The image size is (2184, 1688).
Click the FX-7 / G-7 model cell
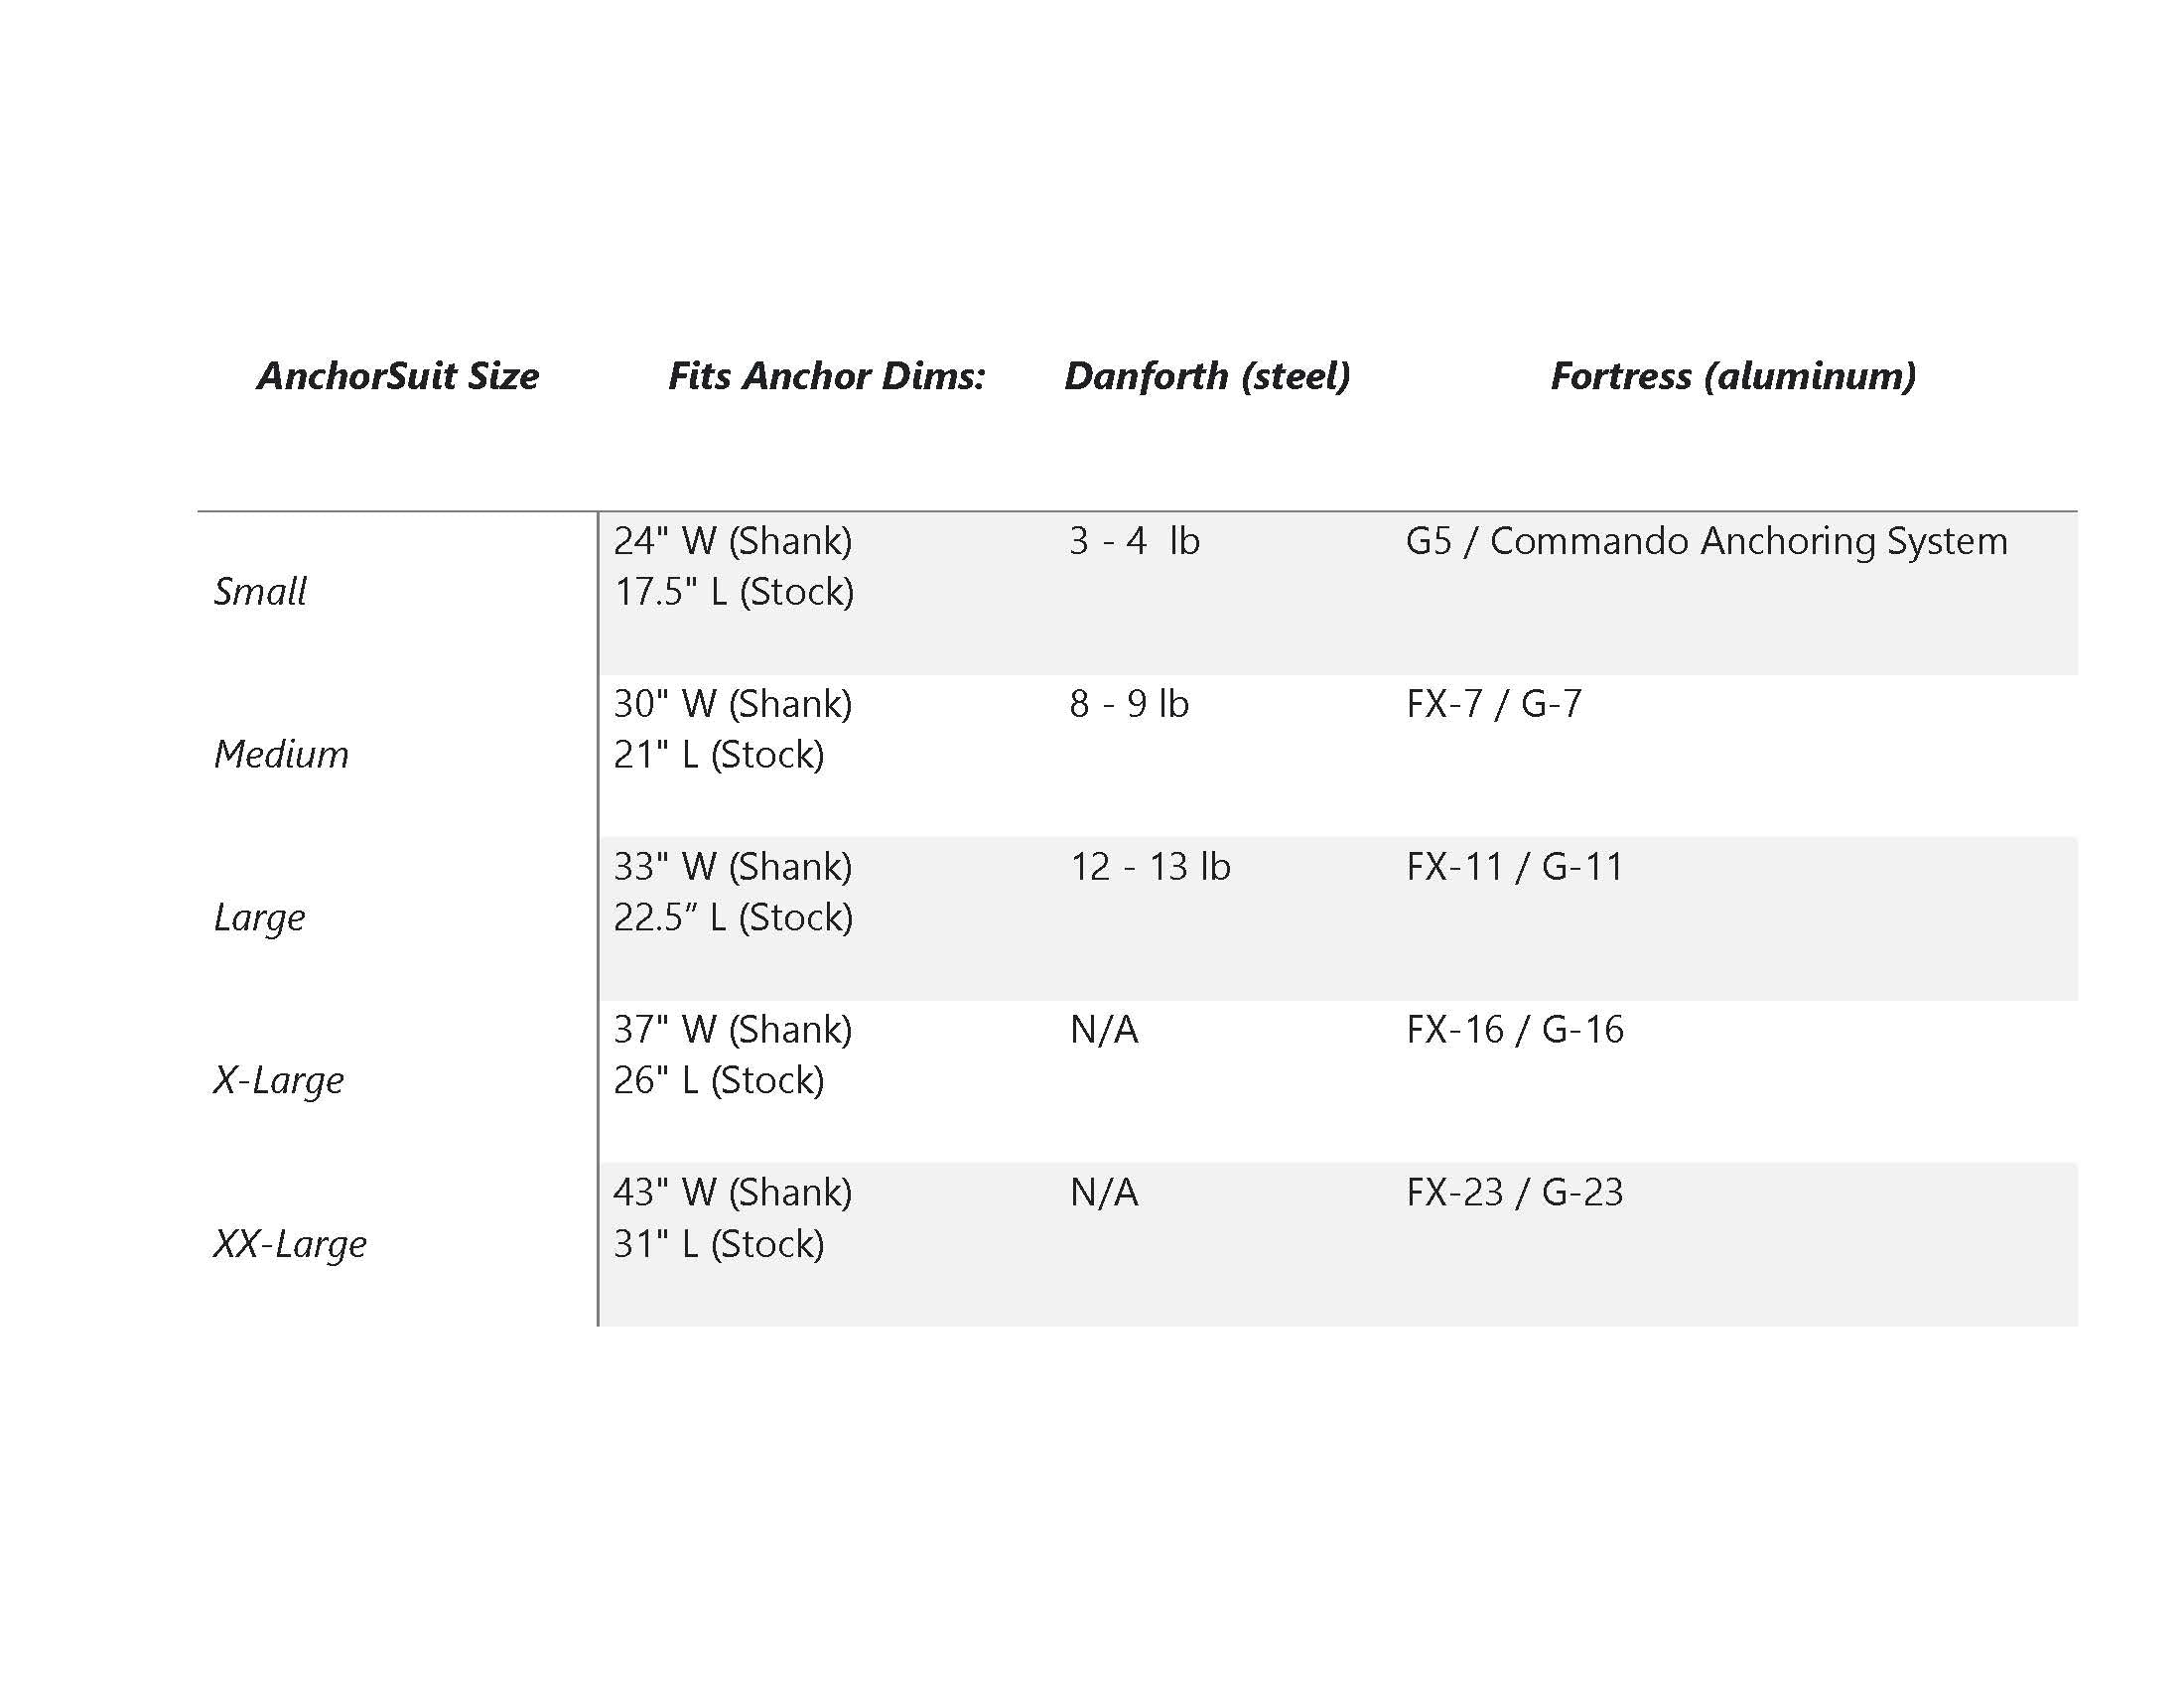pos(1494,704)
